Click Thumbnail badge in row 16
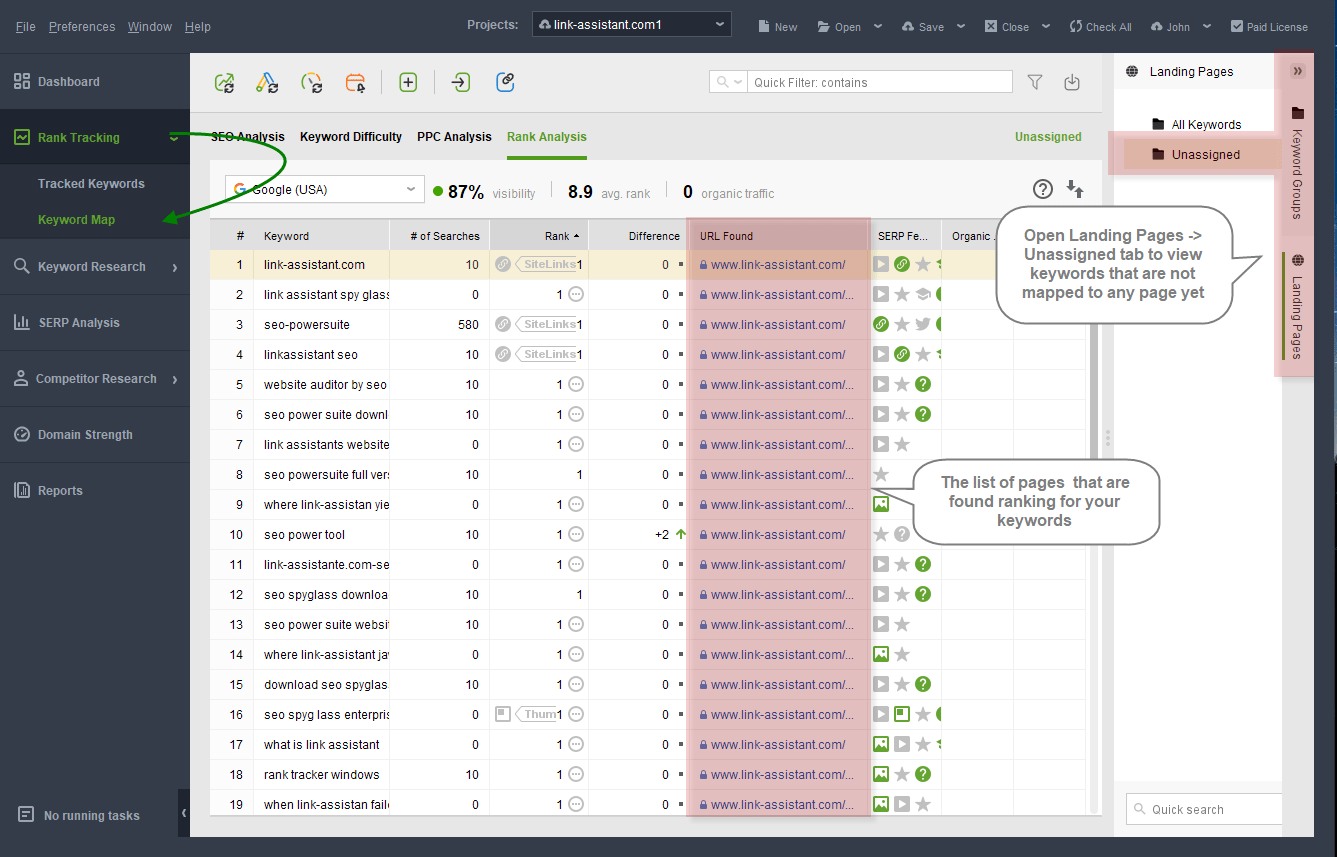This screenshot has height=857, width=1337. [x=538, y=715]
